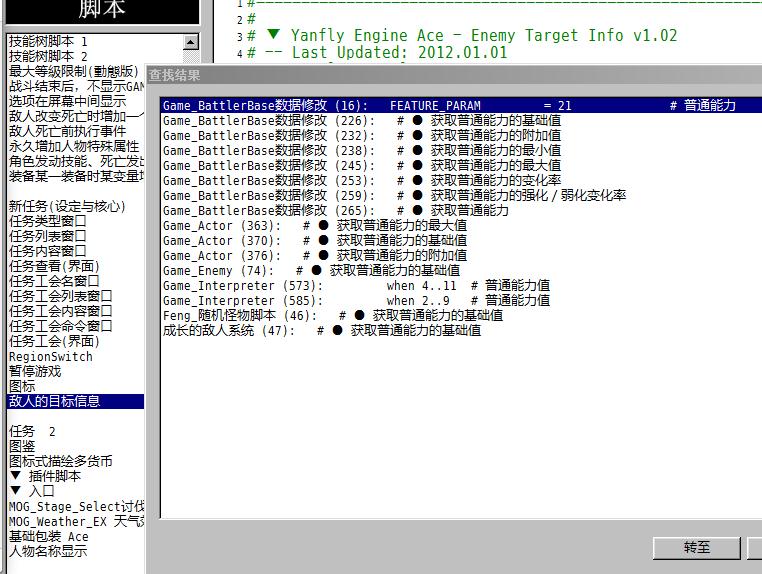Select script 图标
This screenshot has height=574, width=762.
22,387
